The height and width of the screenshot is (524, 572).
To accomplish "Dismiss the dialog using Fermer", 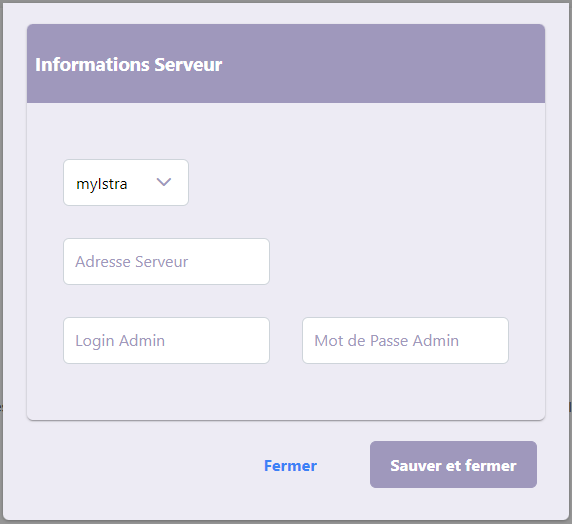I will [290, 466].
